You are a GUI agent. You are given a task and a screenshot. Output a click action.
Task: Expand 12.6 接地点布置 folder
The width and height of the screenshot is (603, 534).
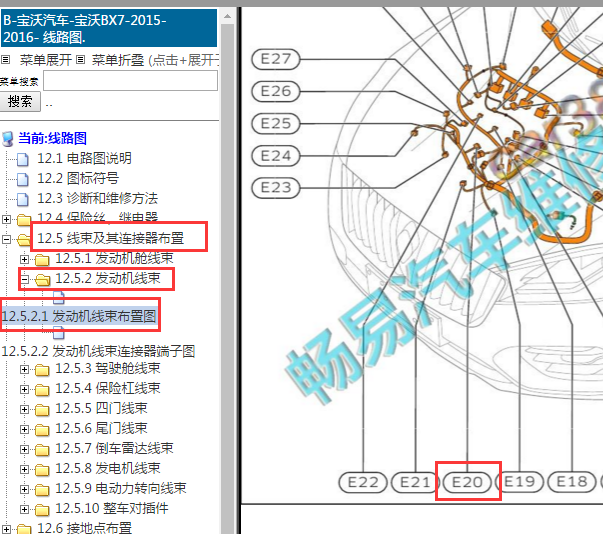click(x=6, y=529)
